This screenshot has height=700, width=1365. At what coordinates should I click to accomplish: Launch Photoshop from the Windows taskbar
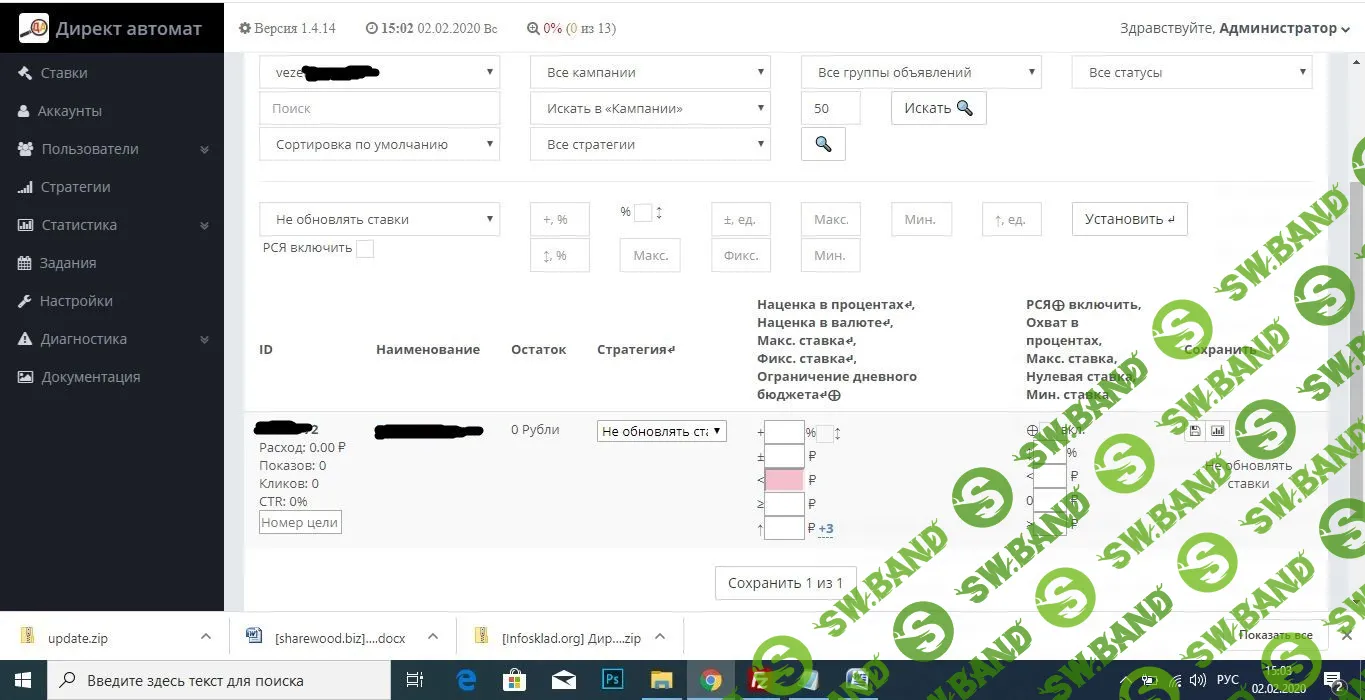612,680
